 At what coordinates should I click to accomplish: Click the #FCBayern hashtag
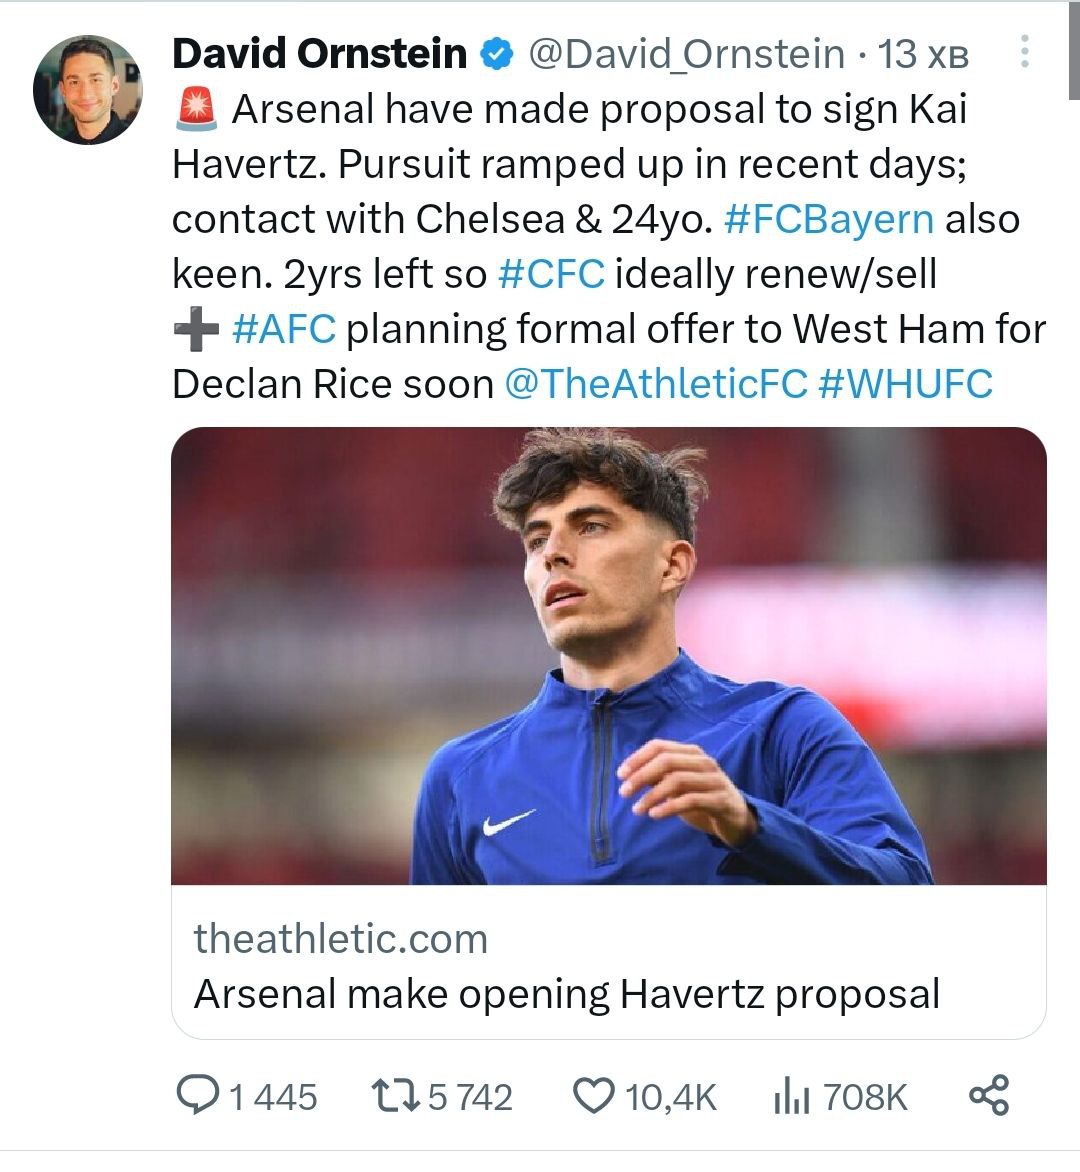pyautogui.click(x=828, y=219)
